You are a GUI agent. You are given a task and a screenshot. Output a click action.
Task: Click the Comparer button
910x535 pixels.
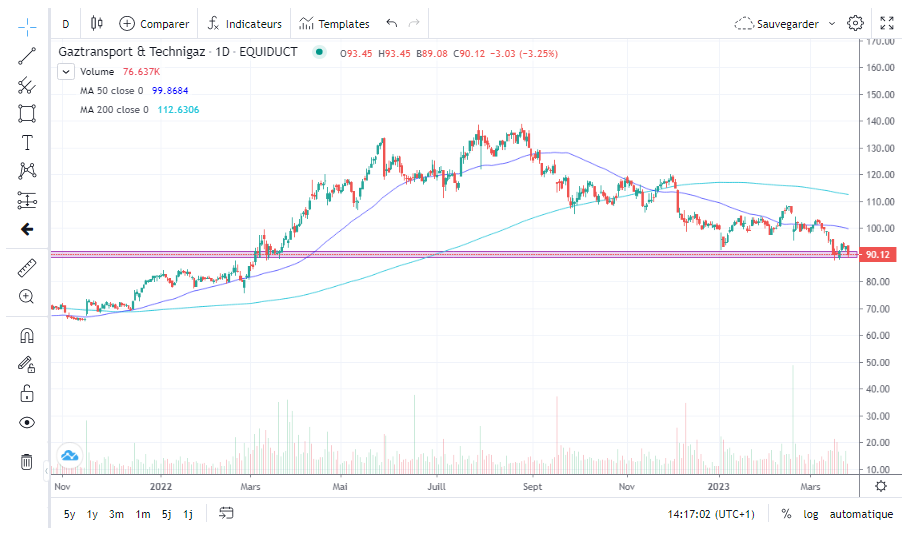click(154, 24)
